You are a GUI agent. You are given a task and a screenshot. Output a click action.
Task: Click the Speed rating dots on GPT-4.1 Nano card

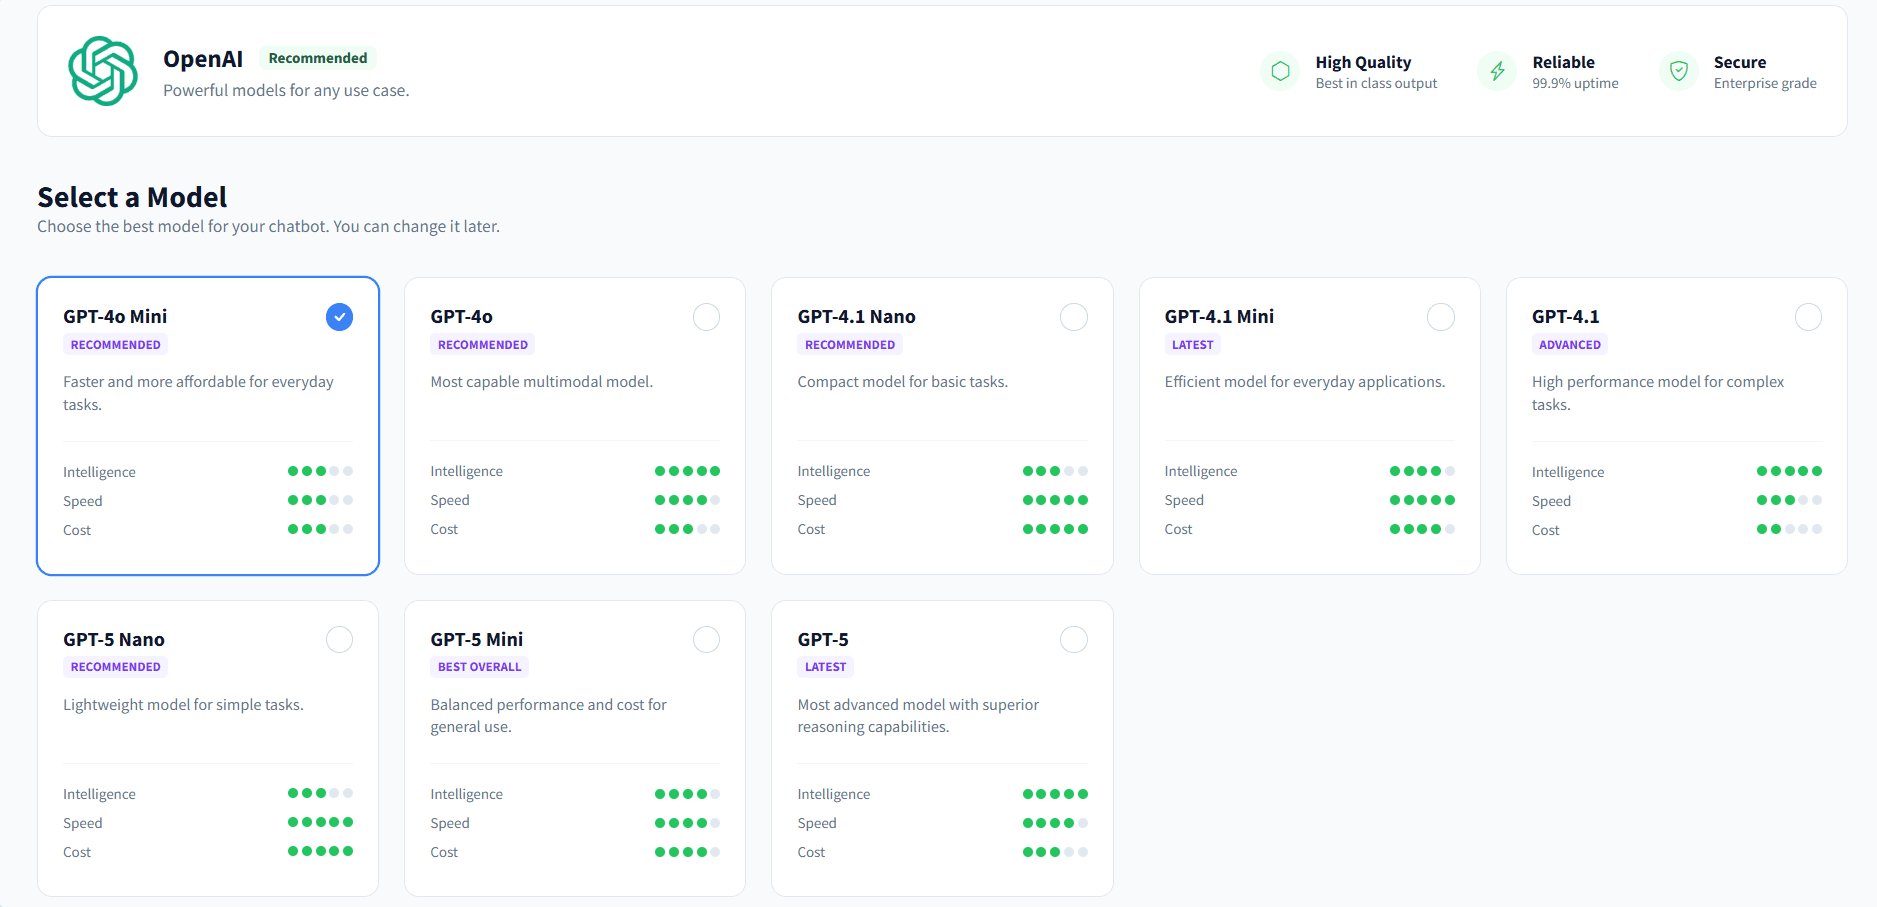coord(1055,500)
